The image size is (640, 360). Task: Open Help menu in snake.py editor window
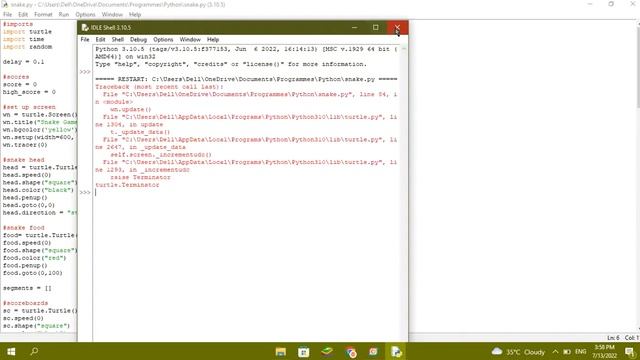tap(135, 14)
